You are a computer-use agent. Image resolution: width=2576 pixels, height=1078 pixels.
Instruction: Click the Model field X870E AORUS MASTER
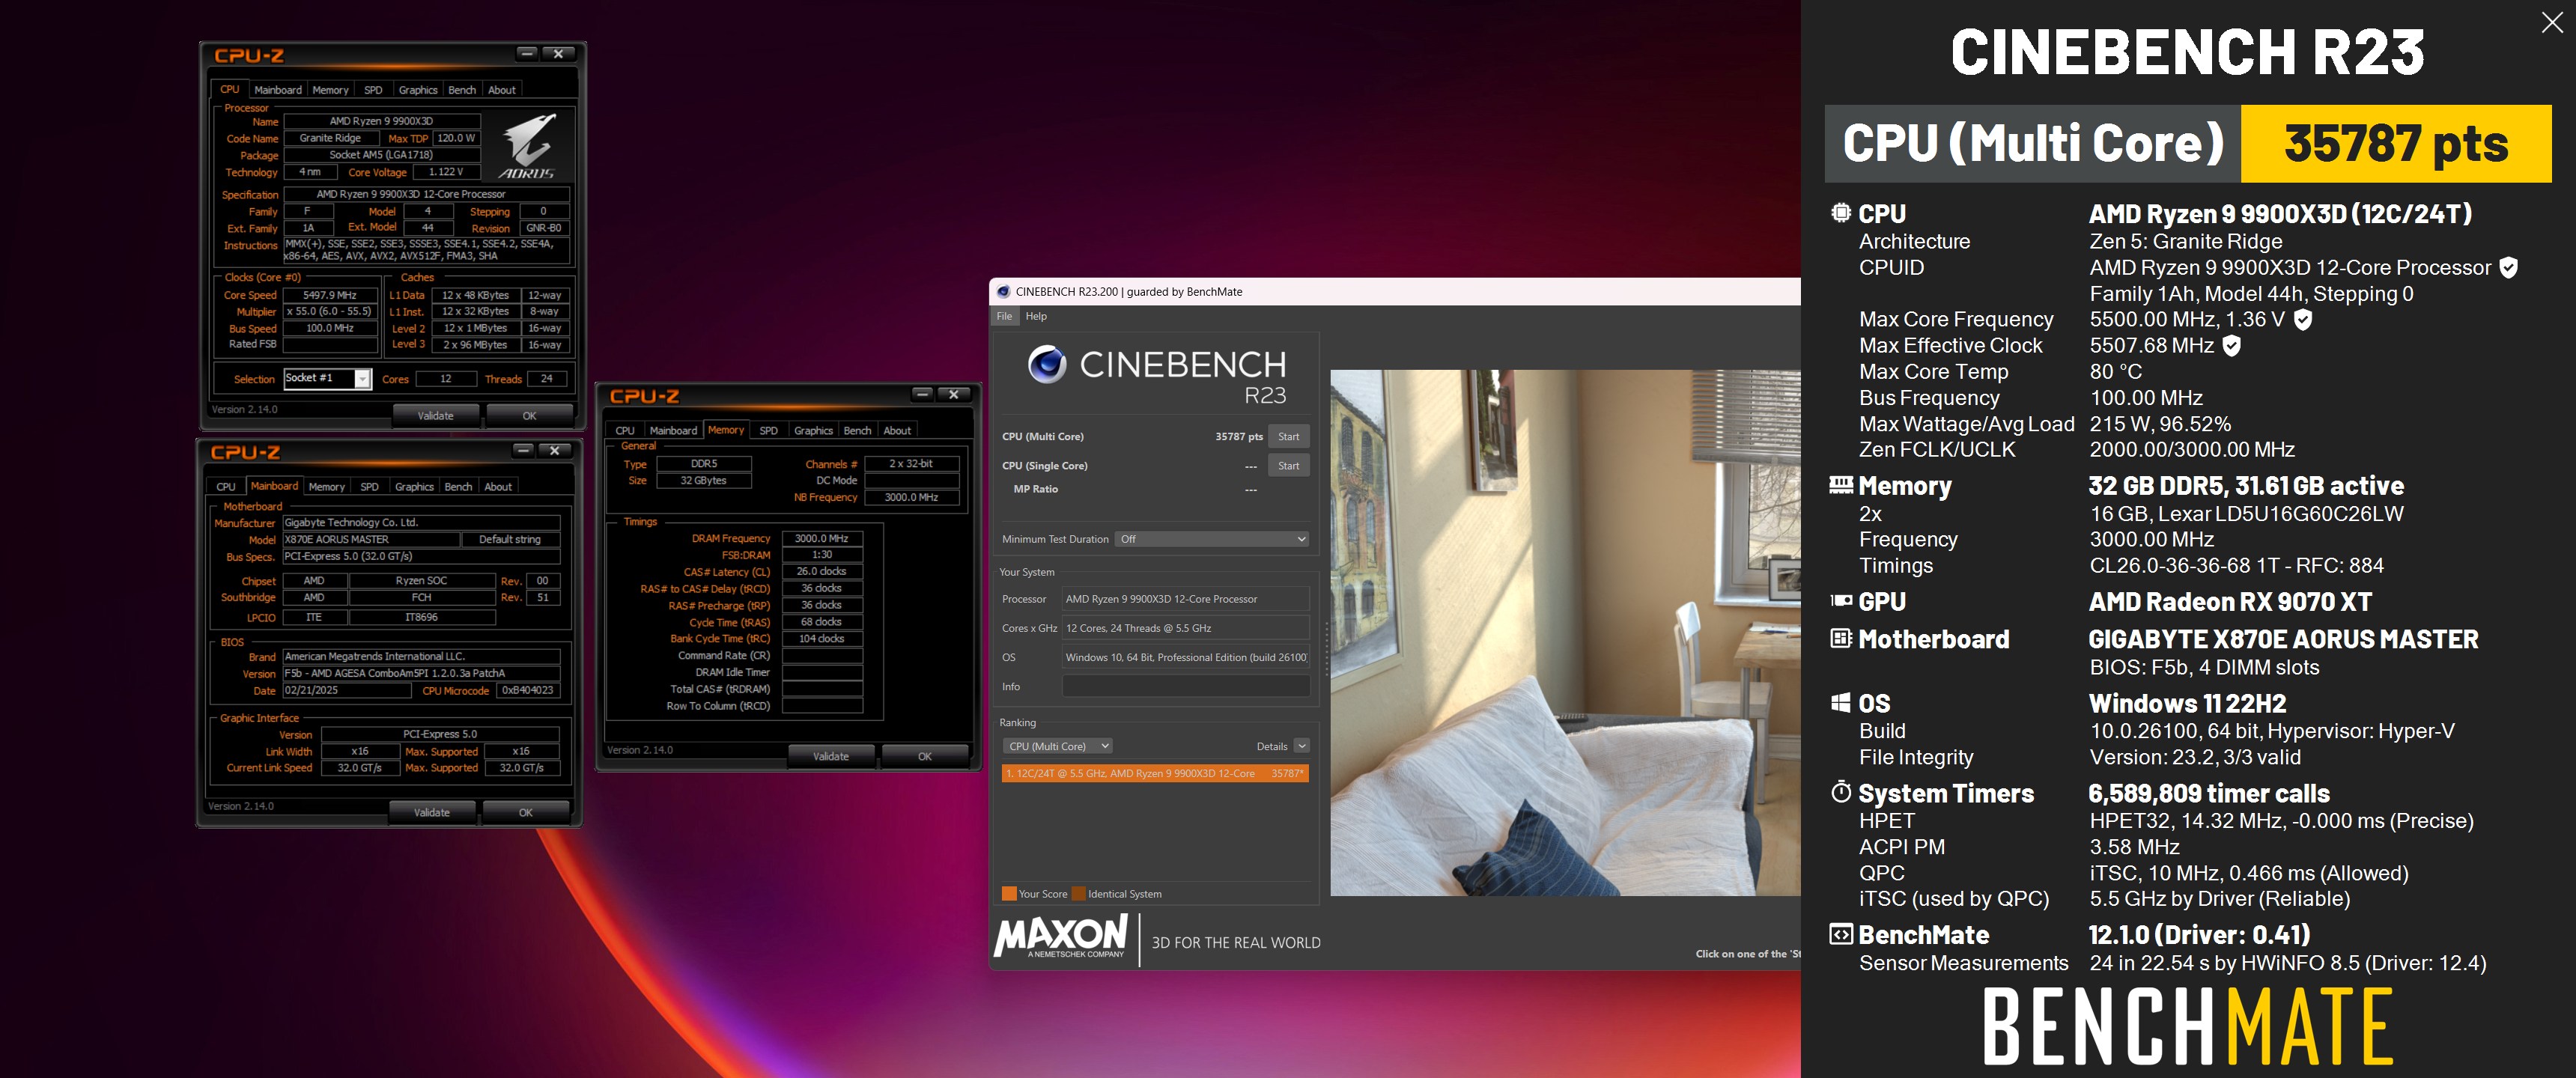(x=371, y=539)
